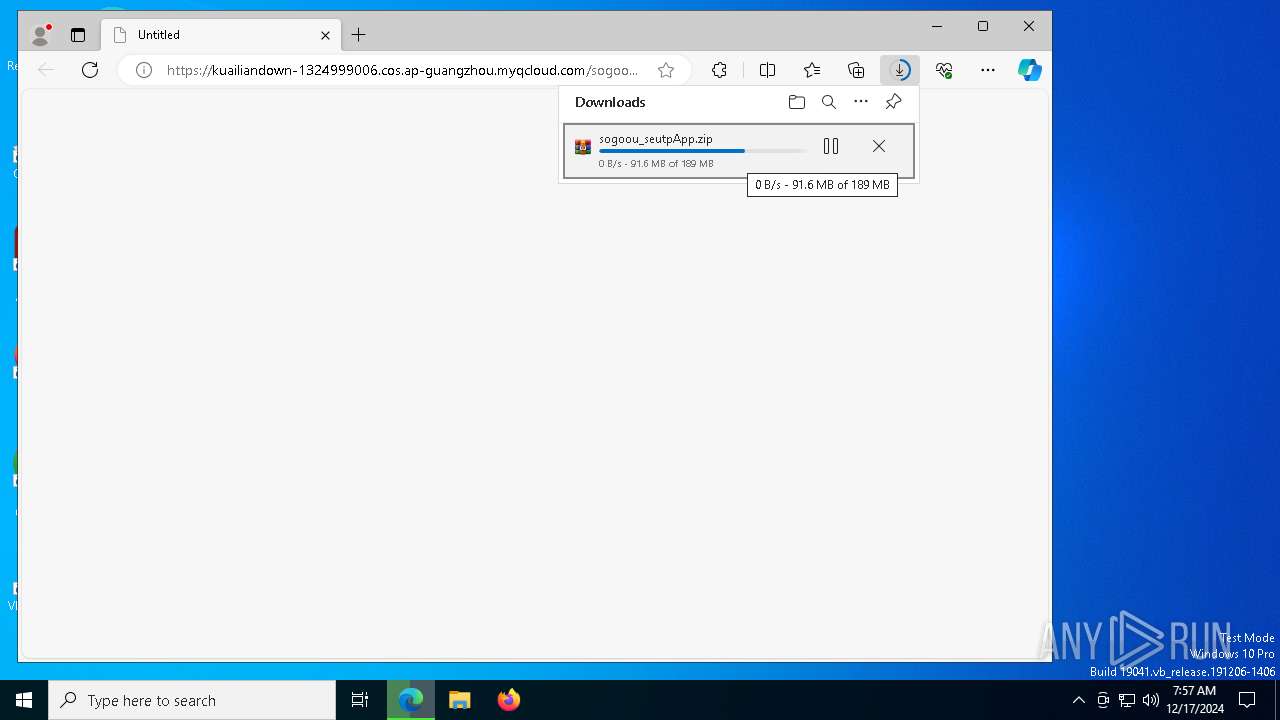This screenshot has width=1280, height=720.
Task: Open downloads folder
Action: tap(797, 102)
